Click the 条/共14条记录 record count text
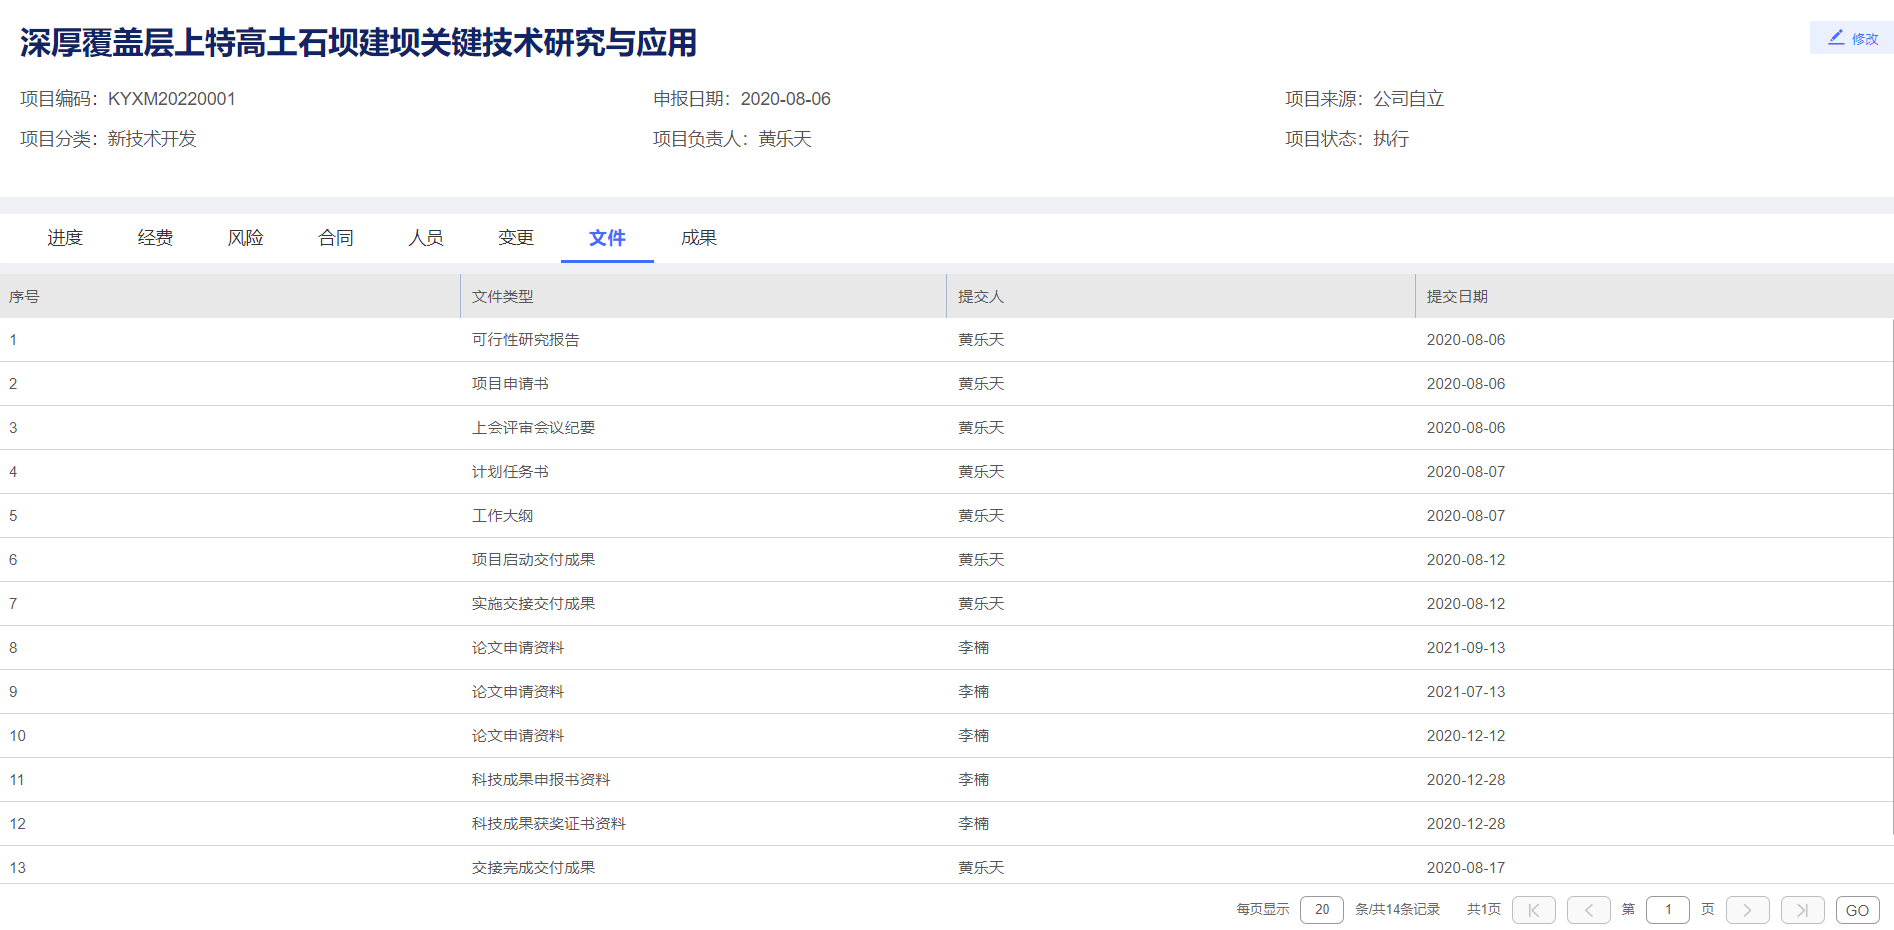1894x930 pixels. point(1397,910)
